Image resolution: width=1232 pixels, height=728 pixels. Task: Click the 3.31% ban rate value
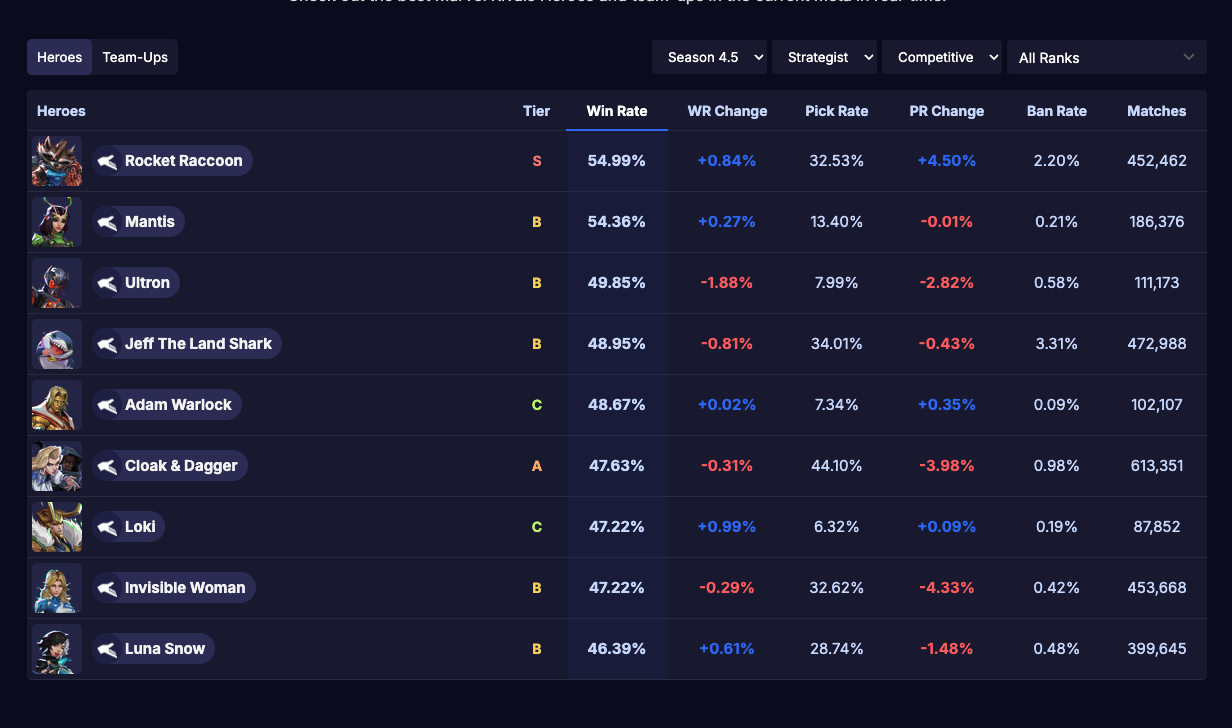(x=1057, y=344)
